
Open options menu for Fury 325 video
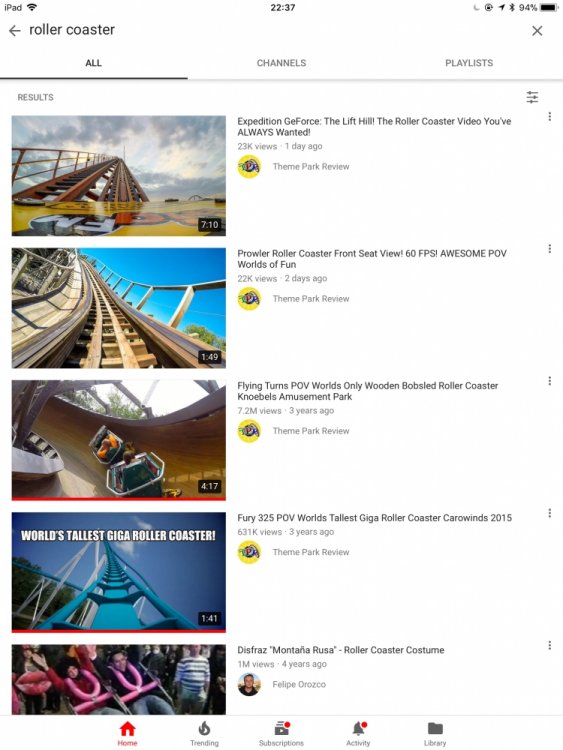point(550,513)
